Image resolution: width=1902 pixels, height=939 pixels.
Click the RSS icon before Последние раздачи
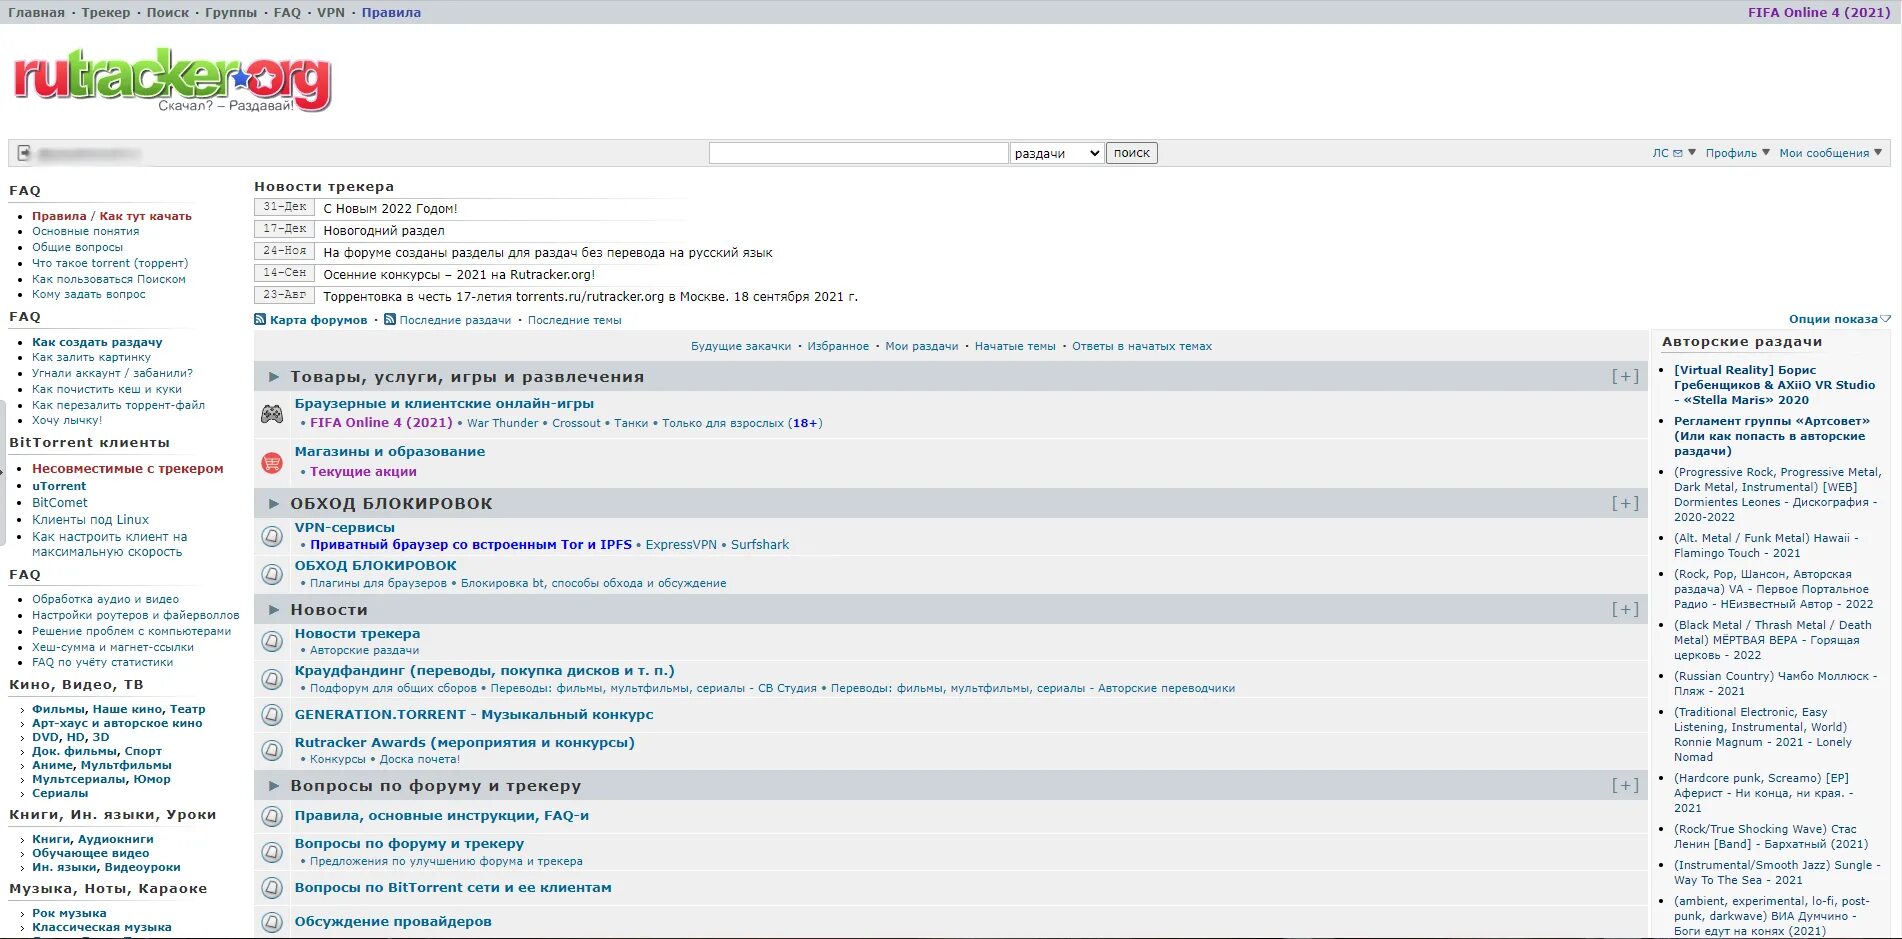coord(390,320)
